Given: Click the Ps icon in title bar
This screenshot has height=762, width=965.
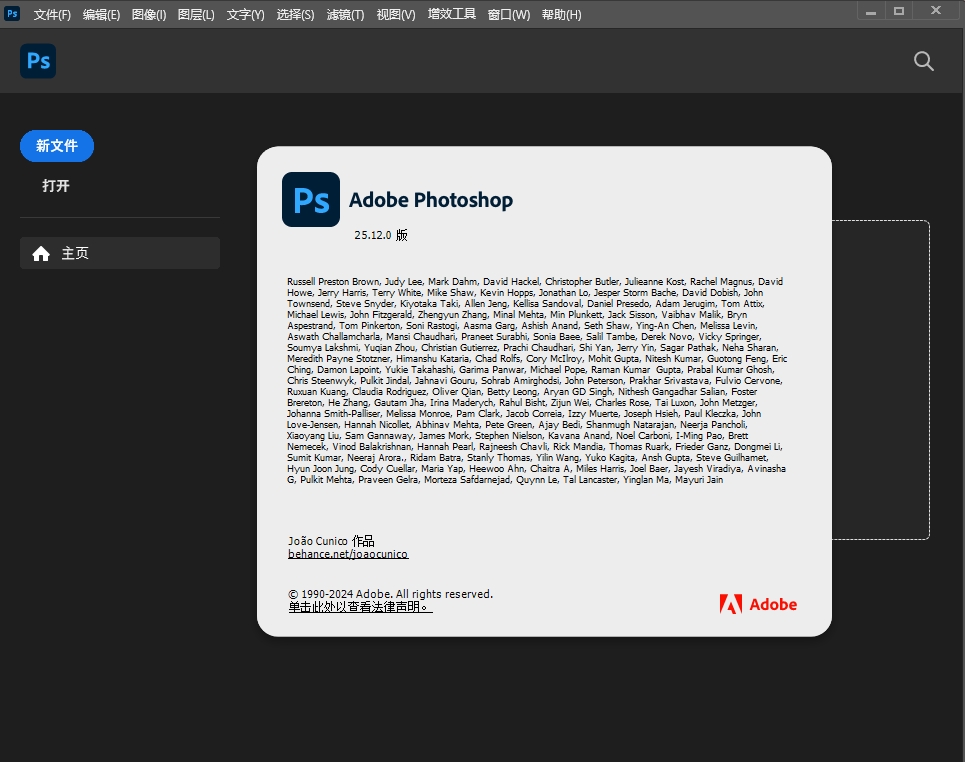Looking at the screenshot, I should coord(12,14).
